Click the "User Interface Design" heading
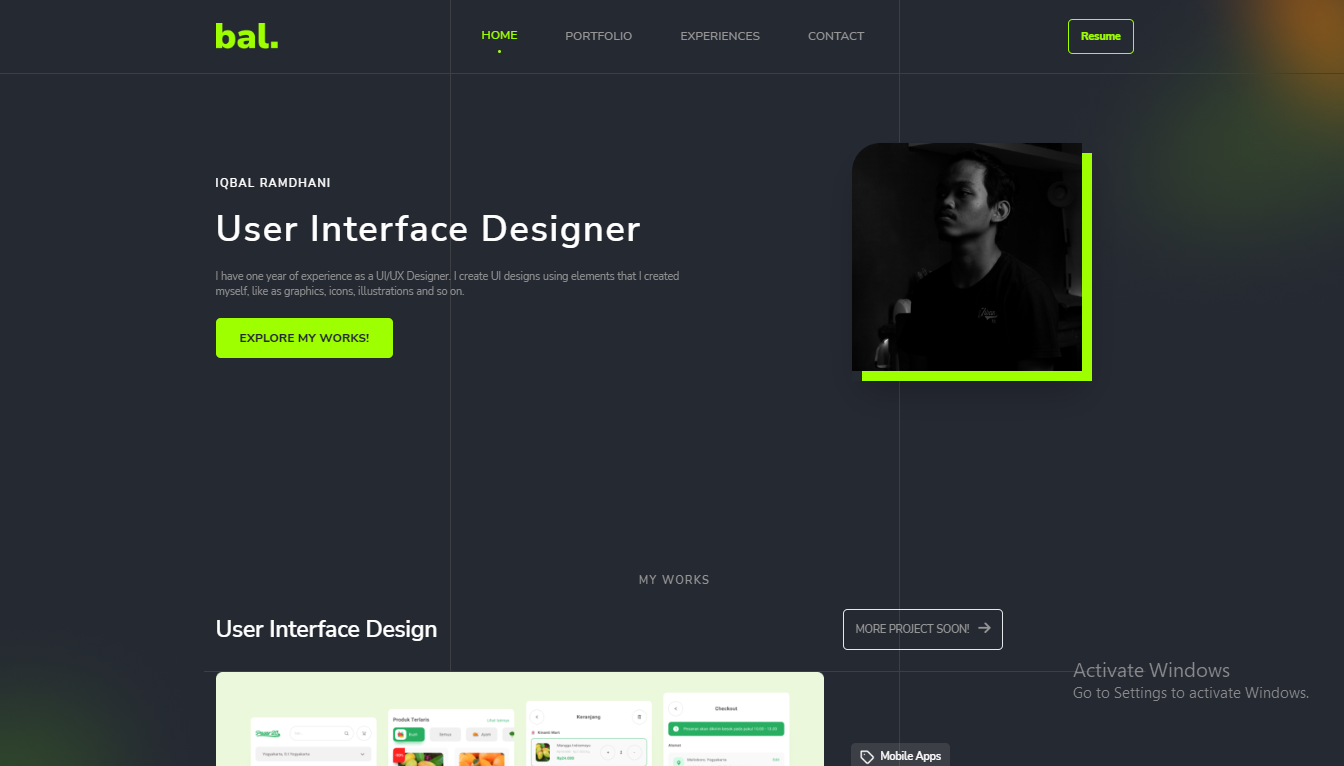Viewport: 1344px width, 766px height. coord(327,629)
